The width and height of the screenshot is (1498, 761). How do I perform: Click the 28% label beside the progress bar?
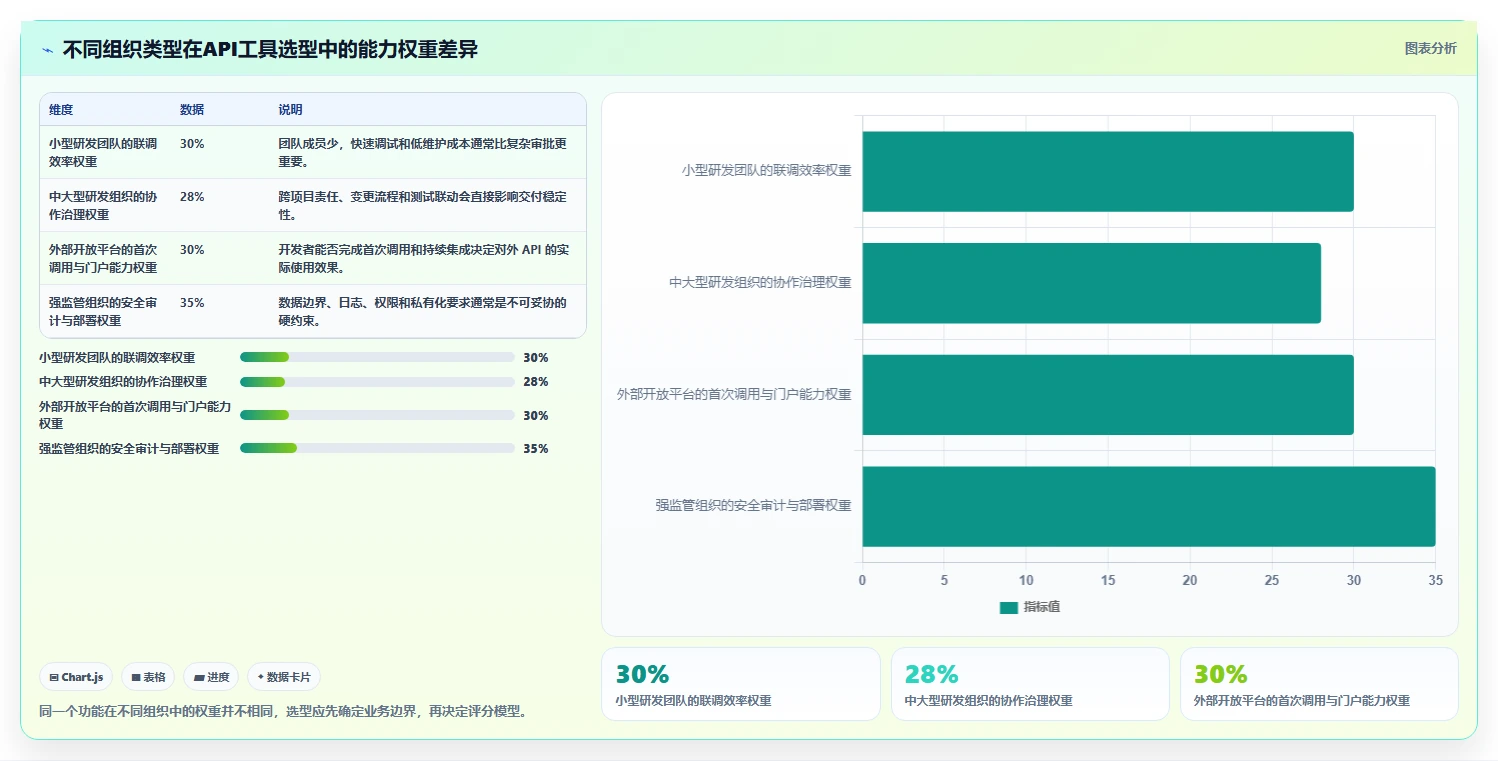click(x=536, y=382)
